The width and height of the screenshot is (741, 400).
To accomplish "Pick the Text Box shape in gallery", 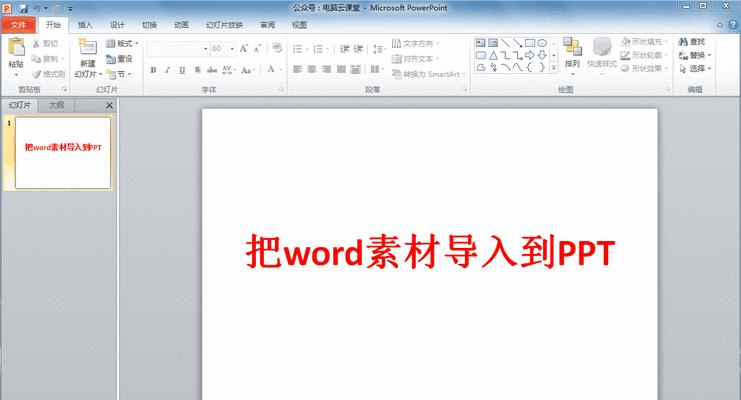I will pyautogui.click(x=481, y=43).
